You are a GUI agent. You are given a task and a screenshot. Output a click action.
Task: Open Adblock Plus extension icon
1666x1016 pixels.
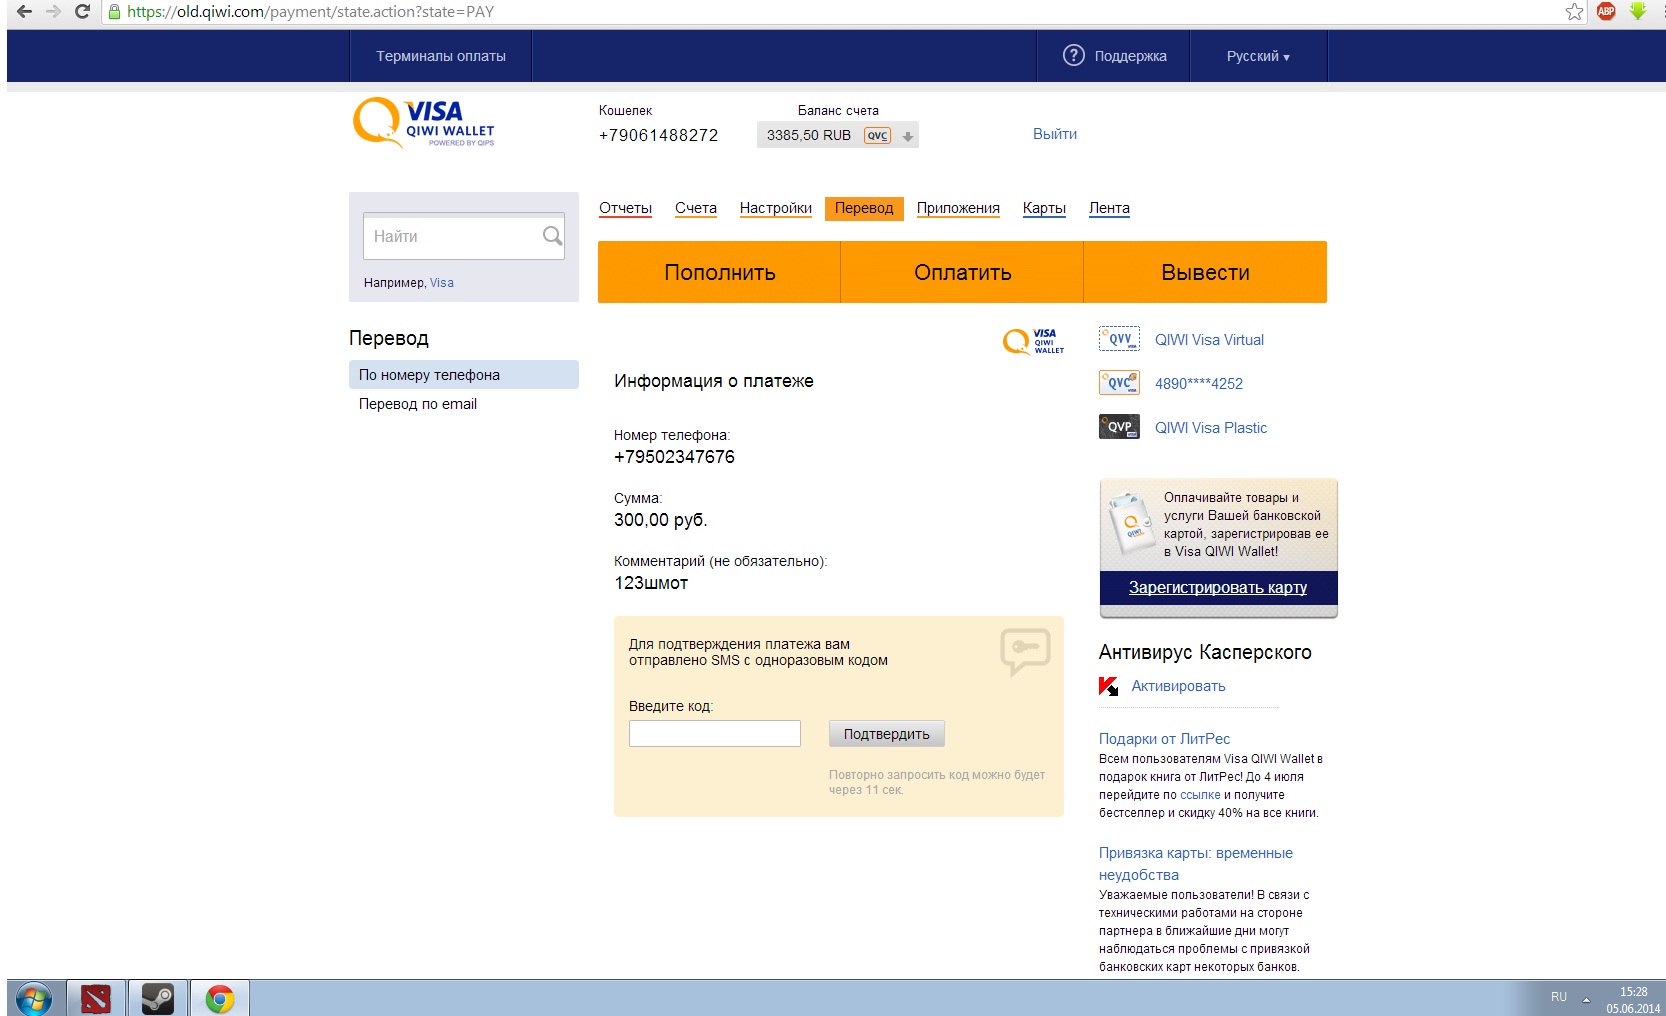pyautogui.click(x=1606, y=12)
